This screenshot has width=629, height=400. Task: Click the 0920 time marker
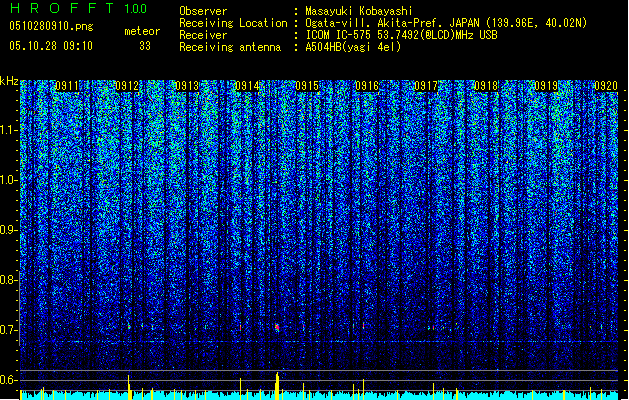[x=606, y=86]
